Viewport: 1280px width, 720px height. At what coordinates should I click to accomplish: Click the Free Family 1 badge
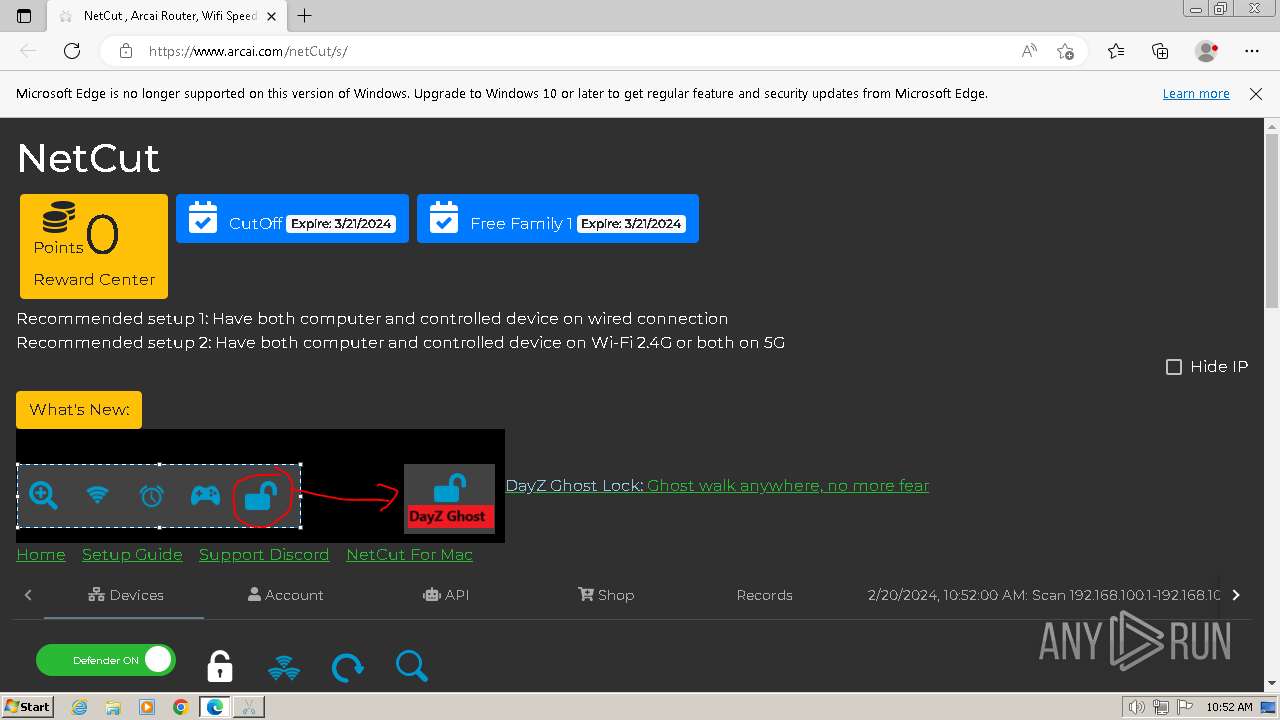pyautogui.click(x=557, y=218)
